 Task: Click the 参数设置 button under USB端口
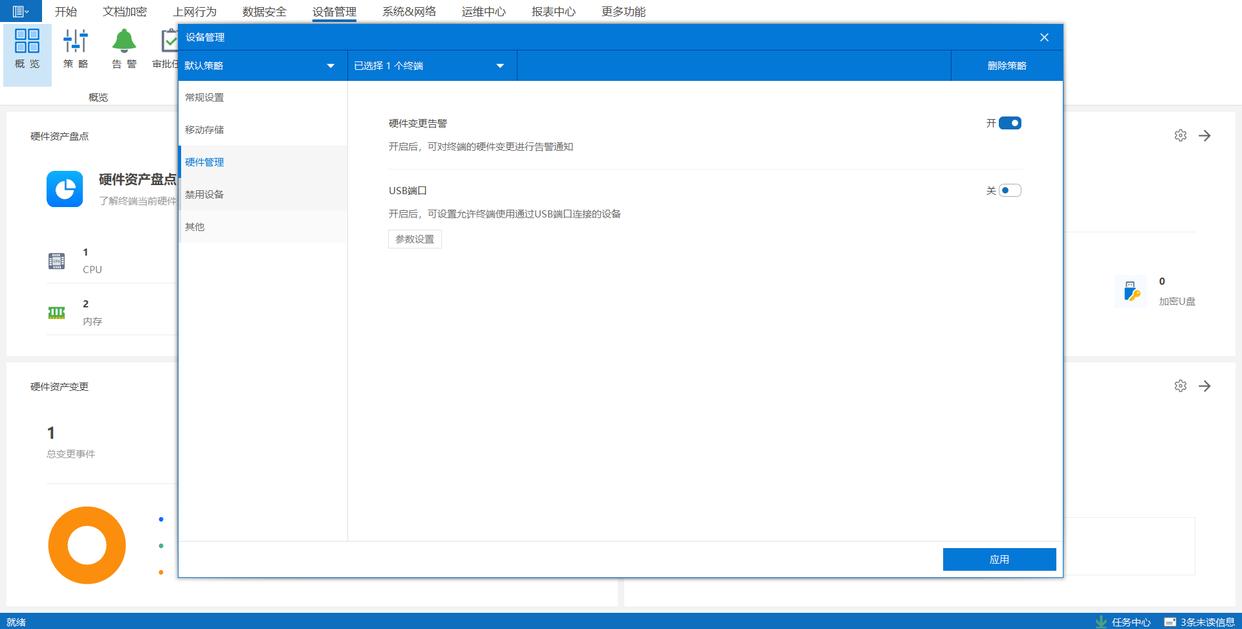click(415, 239)
